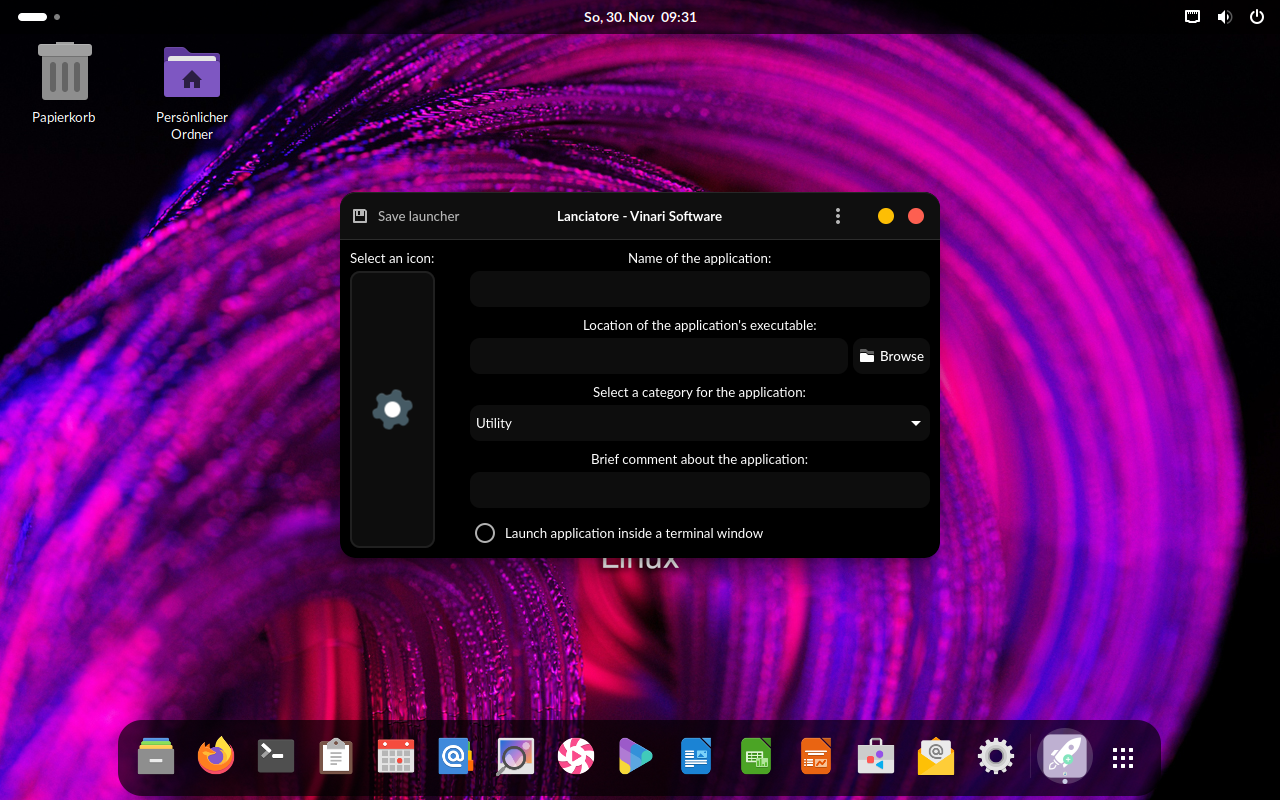The image size is (1280, 800).
Task: Click the Name of the application field
Action: click(699, 289)
